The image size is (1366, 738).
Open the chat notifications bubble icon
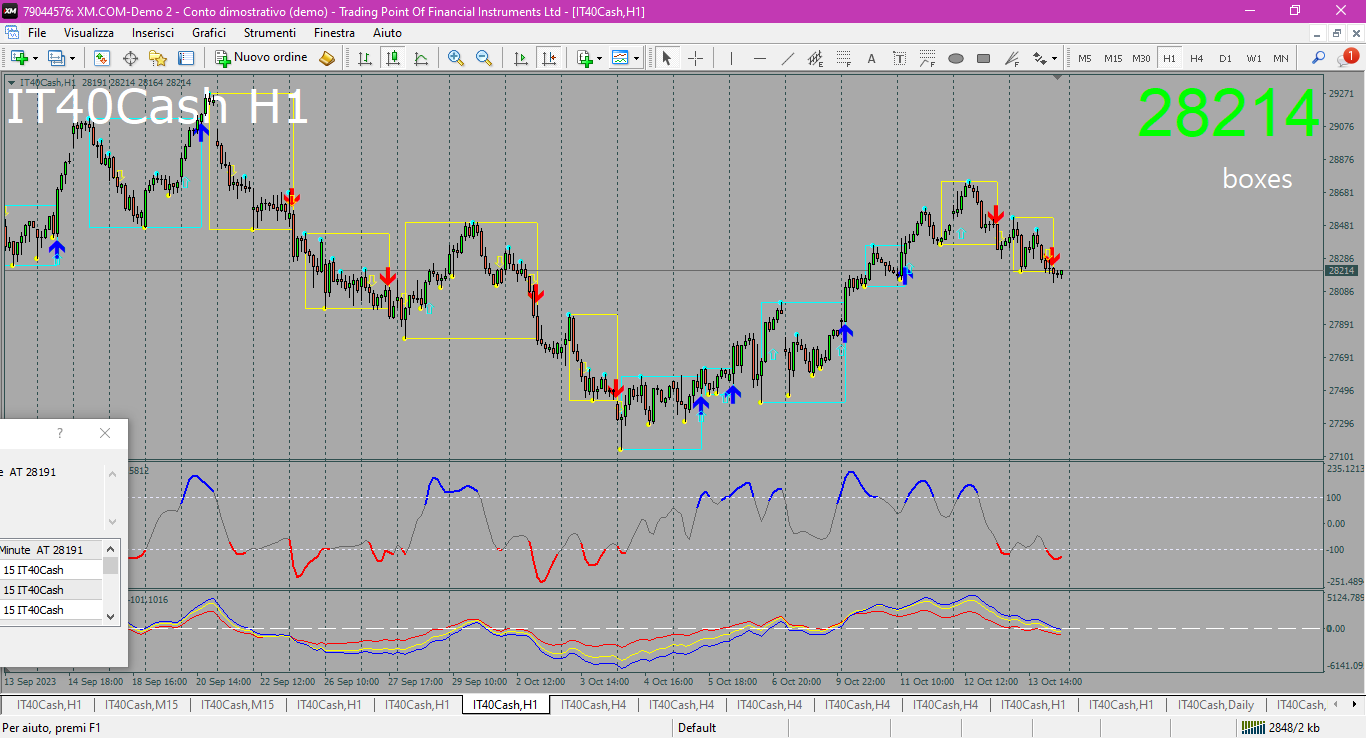1347,58
